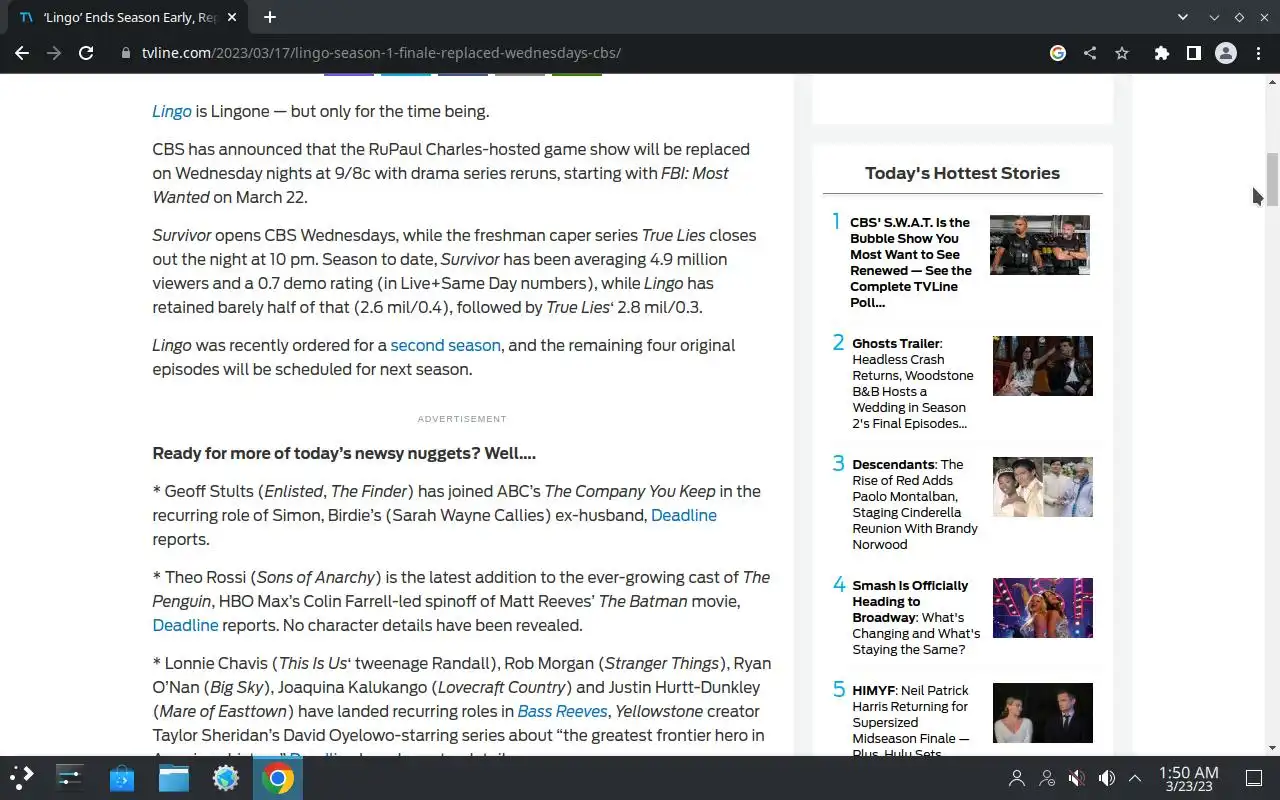Open the application launcher in taskbar

pyautogui.click(x=22, y=777)
